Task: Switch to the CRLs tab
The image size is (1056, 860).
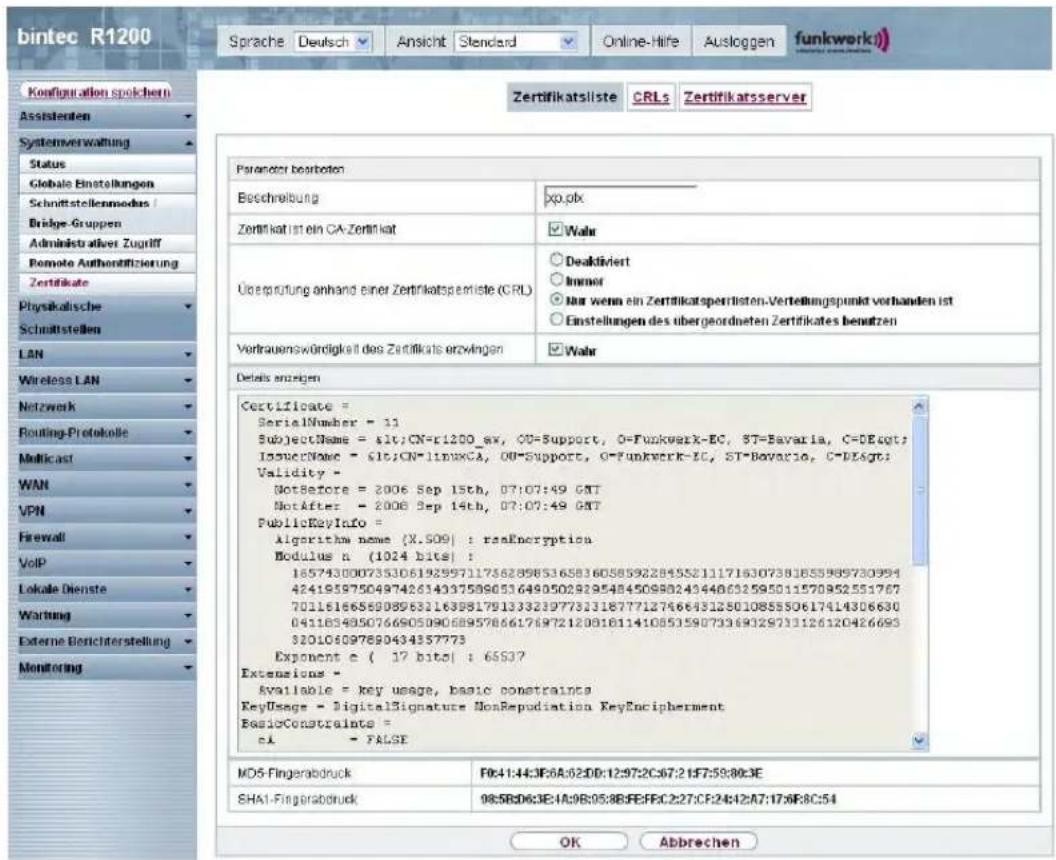Action: pyautogui.click(x=651, y=97)
